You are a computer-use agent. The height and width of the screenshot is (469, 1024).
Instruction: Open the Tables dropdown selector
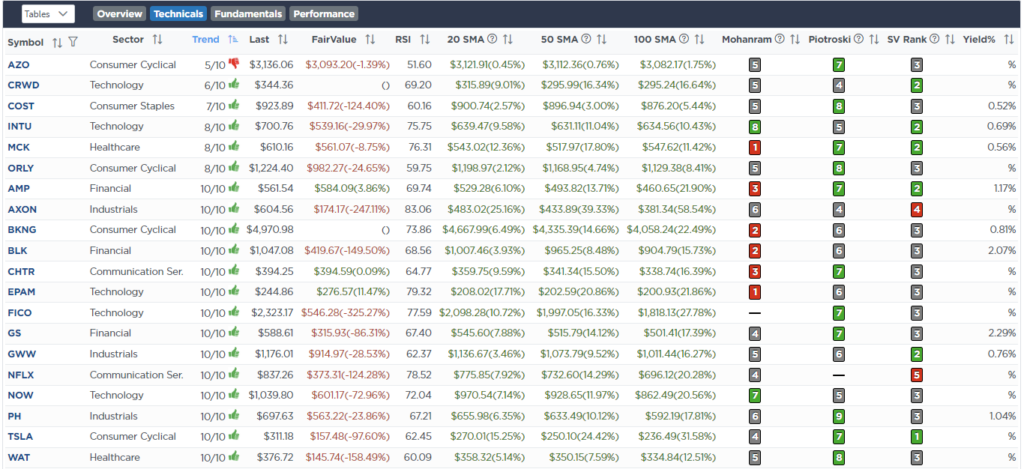(x=47, y=14)
